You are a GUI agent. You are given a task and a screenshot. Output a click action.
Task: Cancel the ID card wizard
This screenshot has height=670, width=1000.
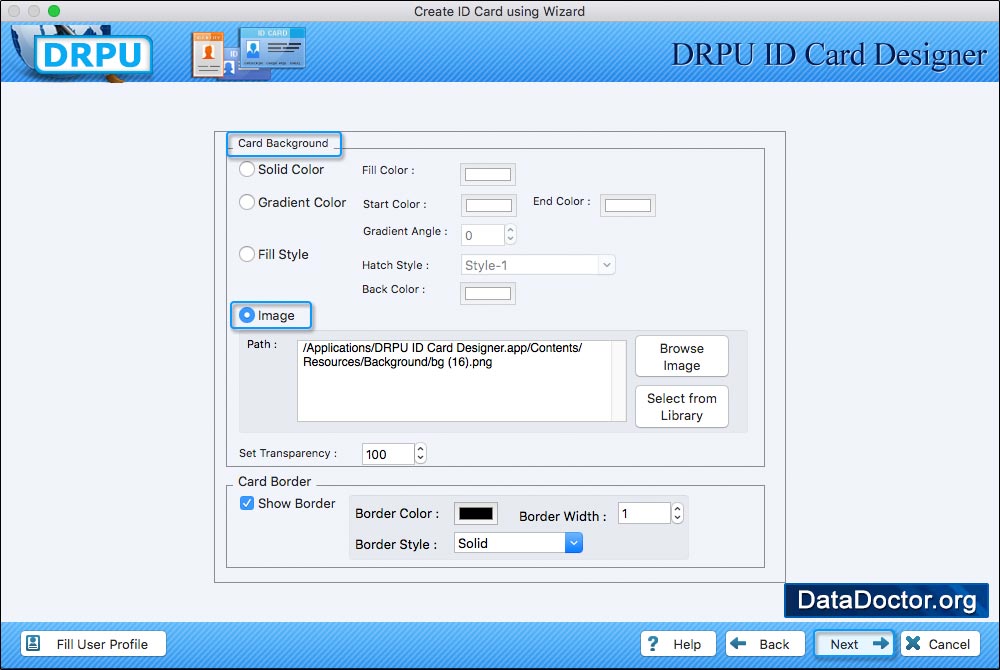point(940,644)
